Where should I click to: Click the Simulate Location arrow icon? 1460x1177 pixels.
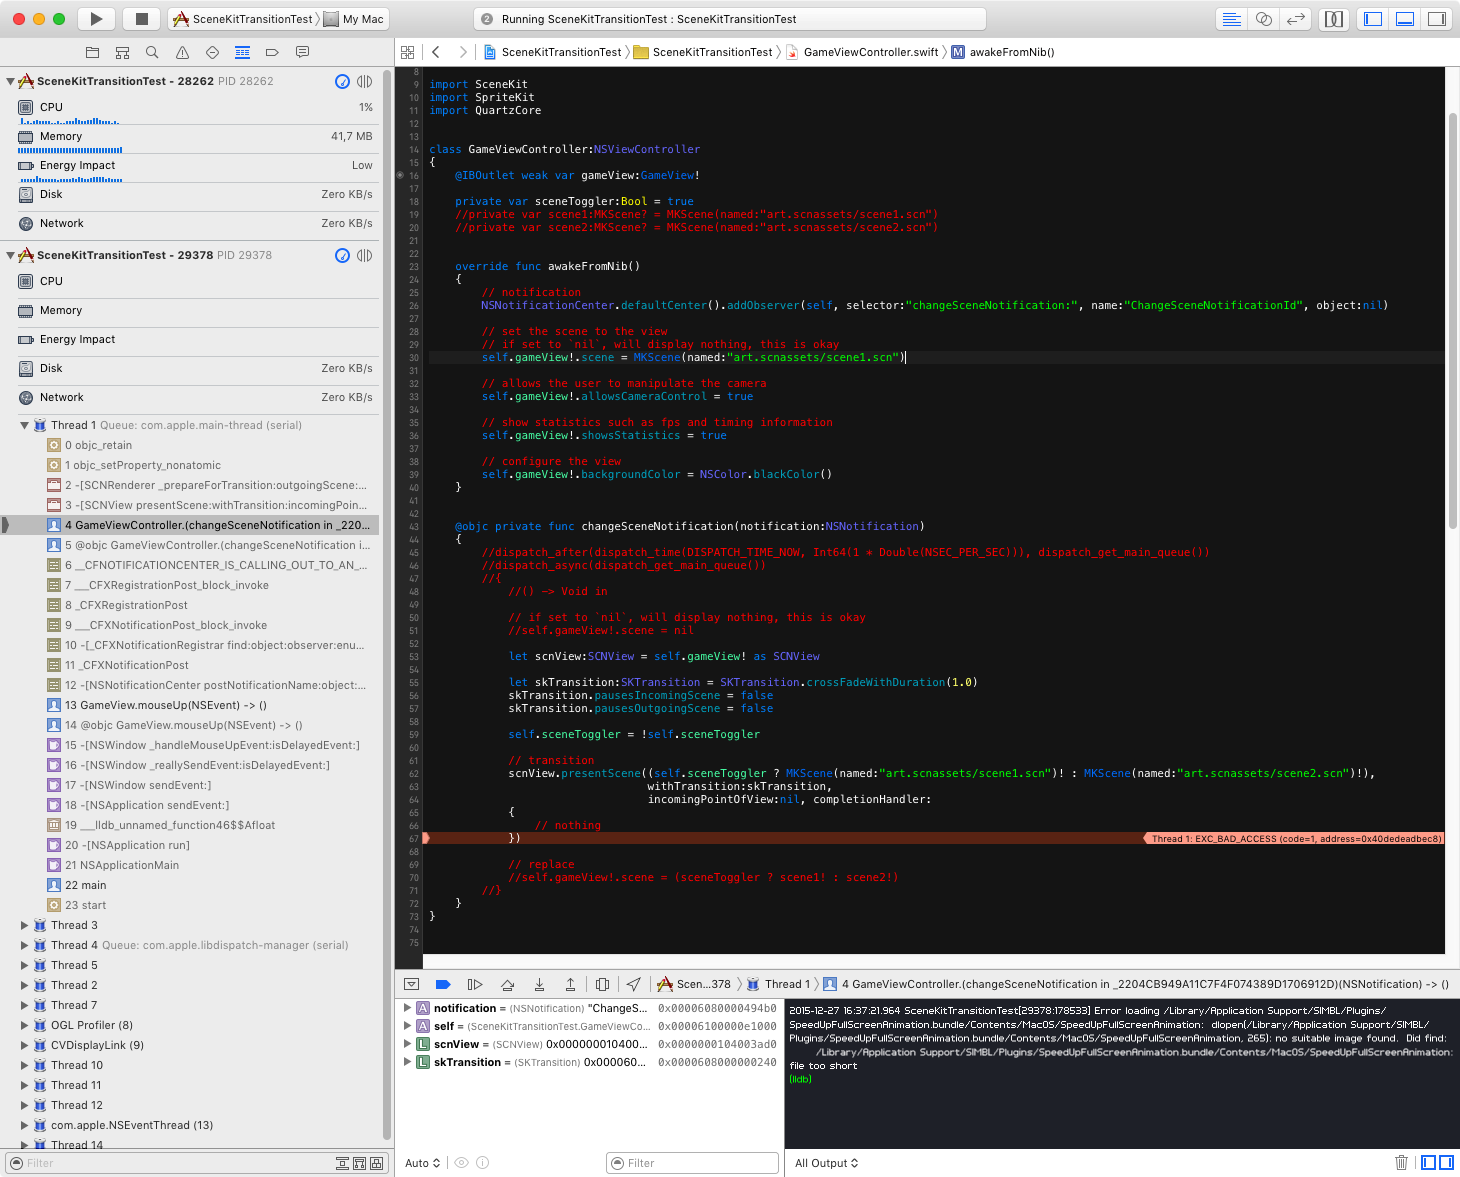634,984
